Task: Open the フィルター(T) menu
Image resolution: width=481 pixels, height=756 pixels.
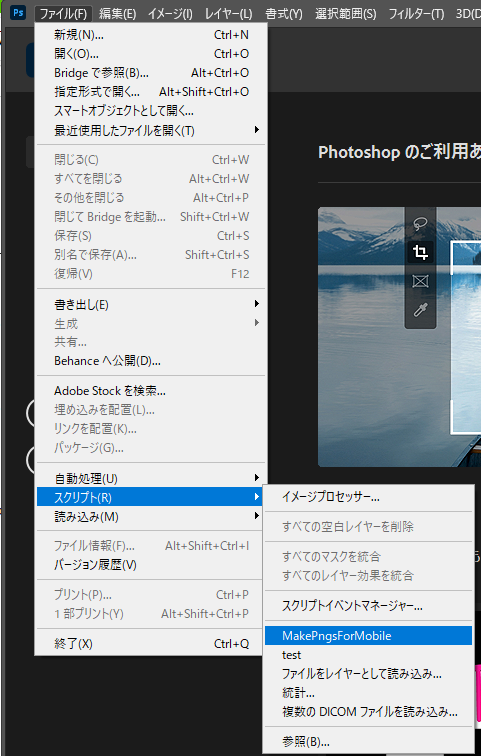Action: (x=416, y=13)
